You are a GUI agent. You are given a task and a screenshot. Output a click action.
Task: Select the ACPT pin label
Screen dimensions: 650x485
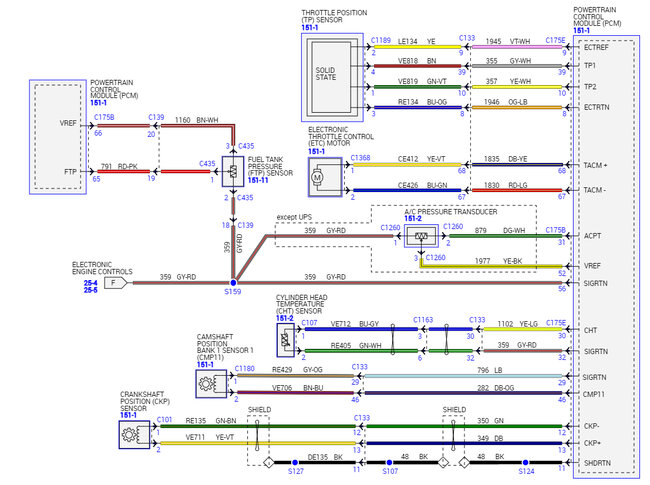tap(592, 235)
